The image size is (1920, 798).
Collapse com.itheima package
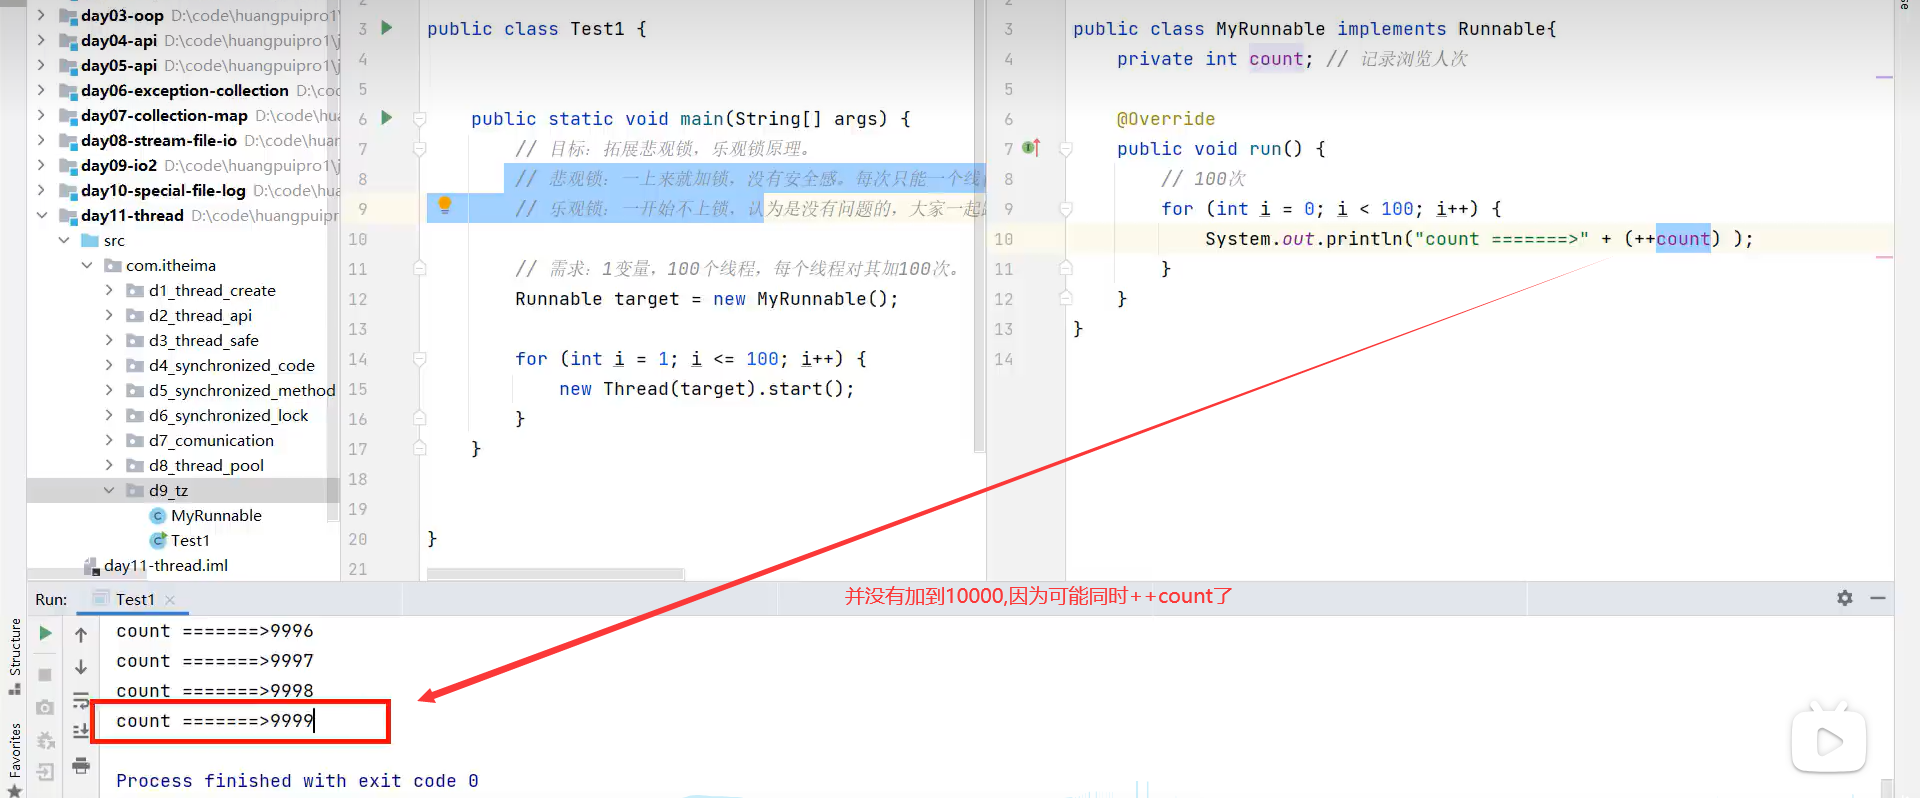click(x=87, y=265)
